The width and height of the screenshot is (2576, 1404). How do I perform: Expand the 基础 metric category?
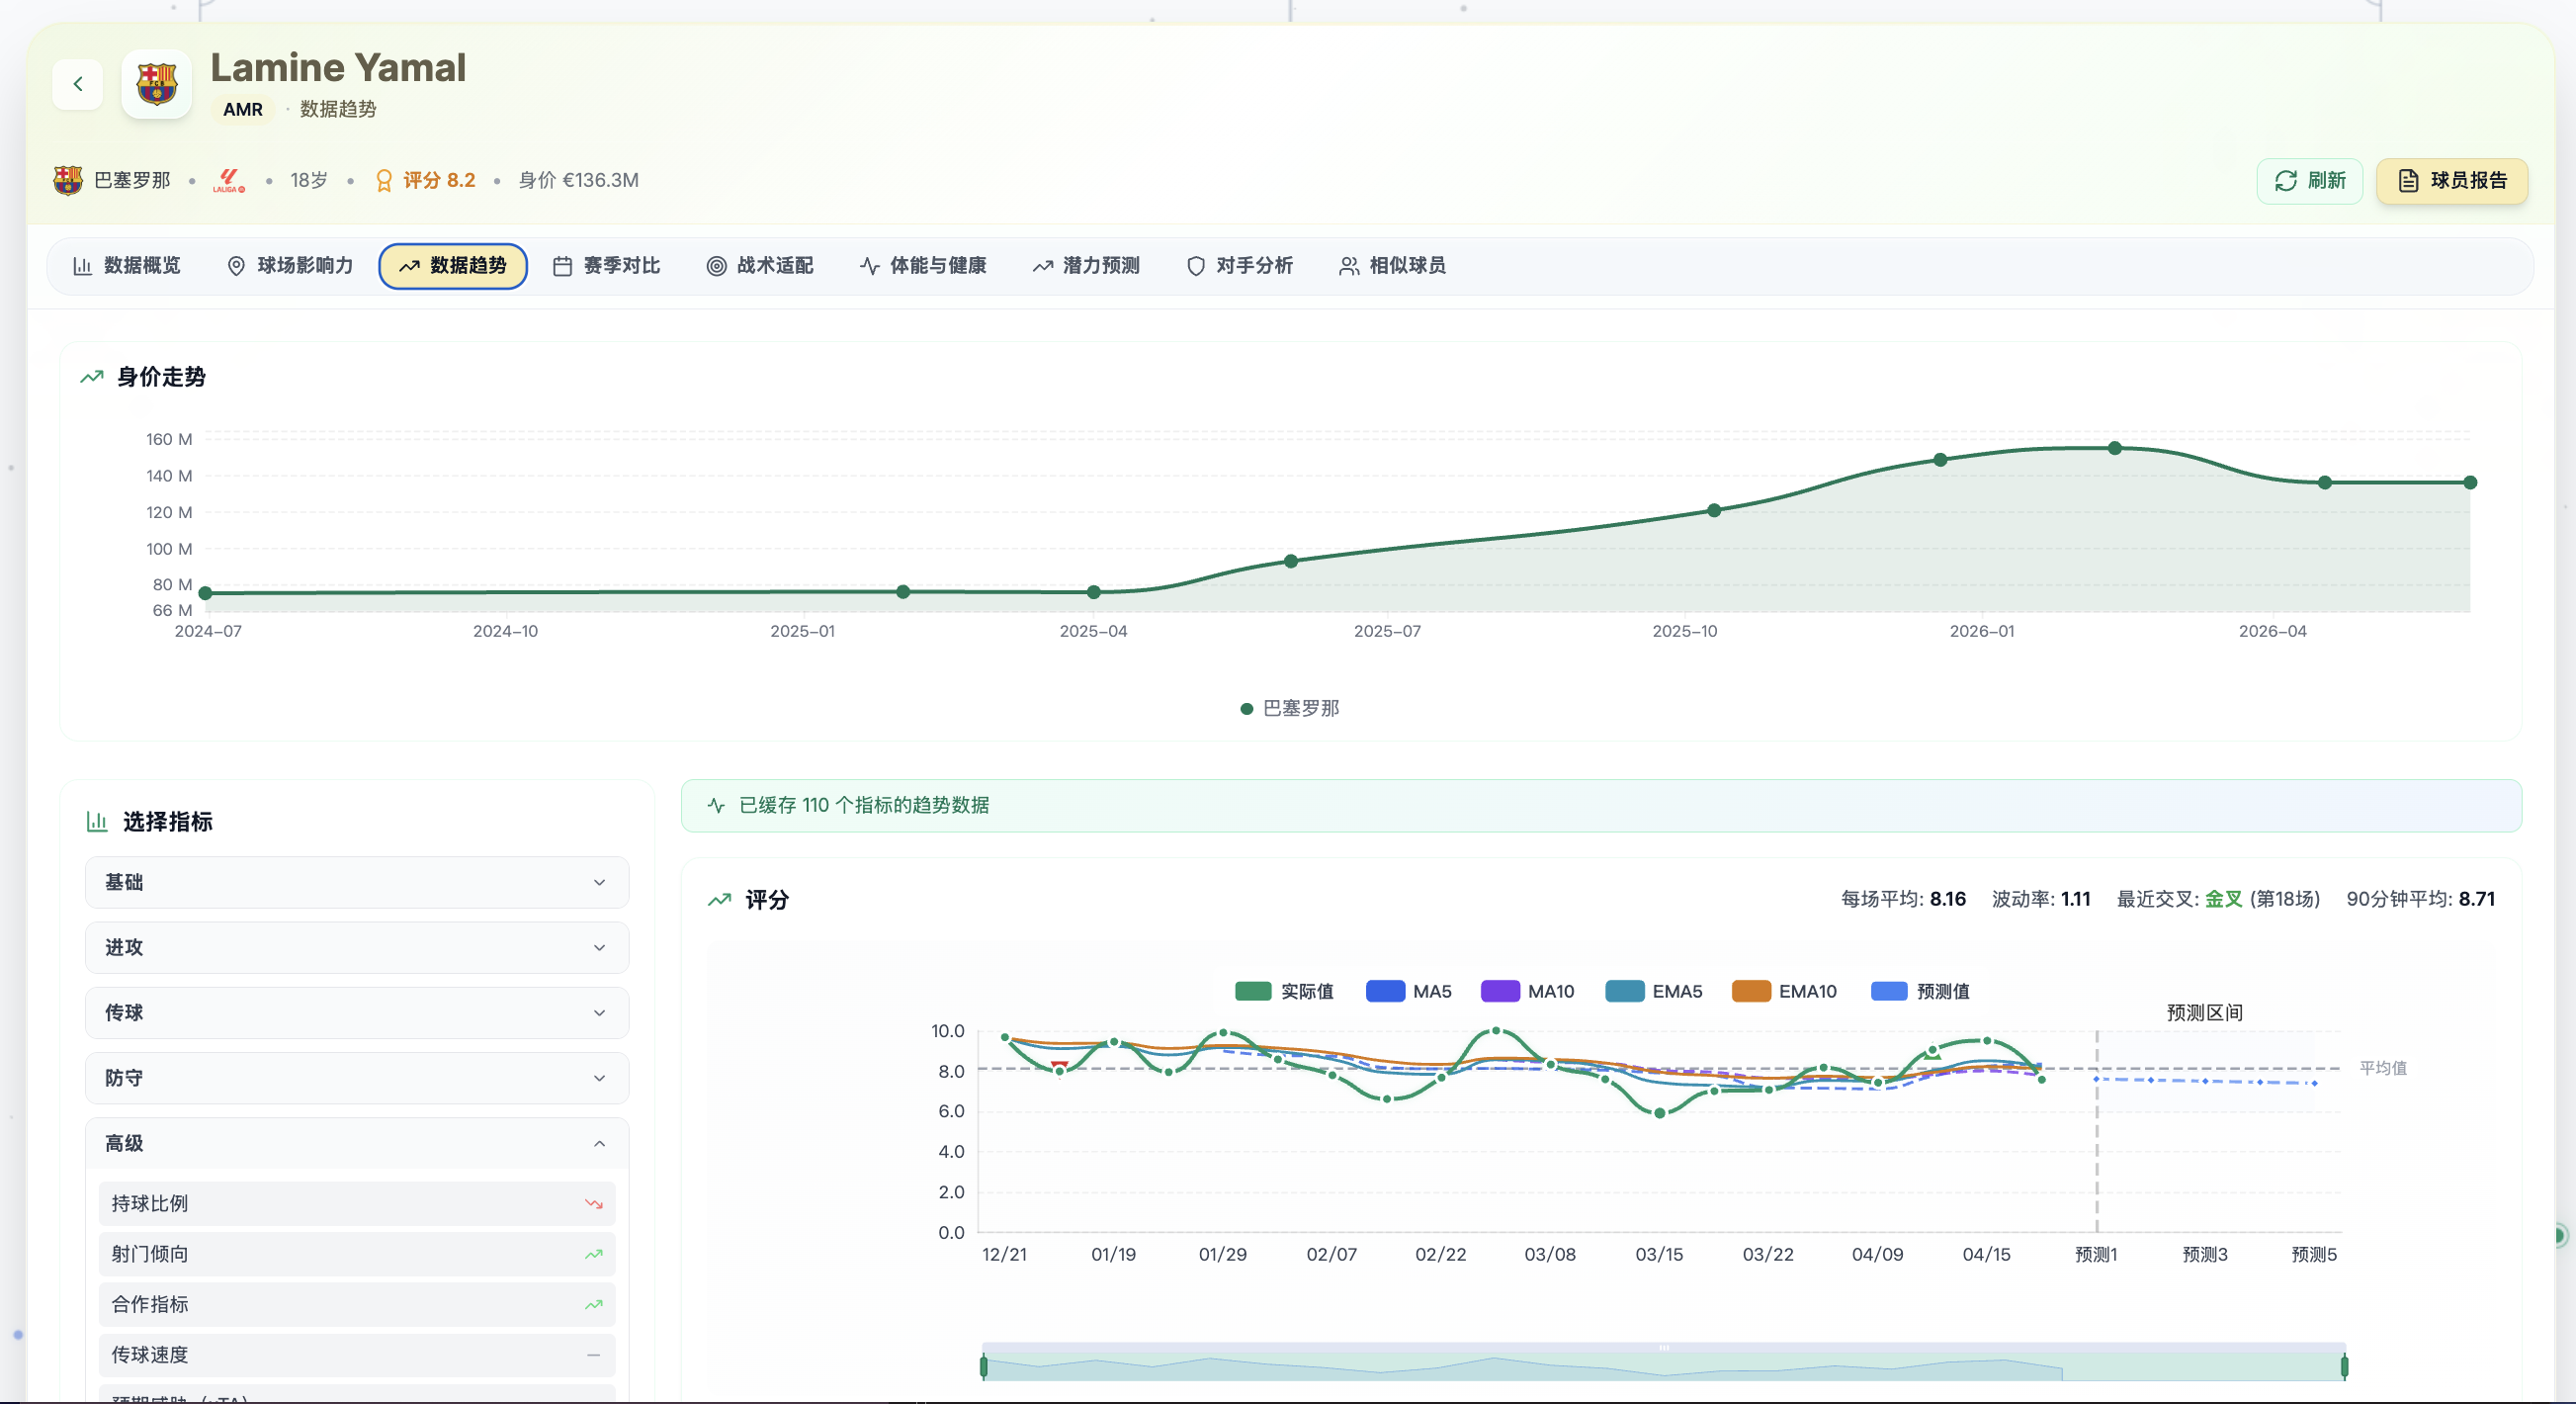pos(357,882)
